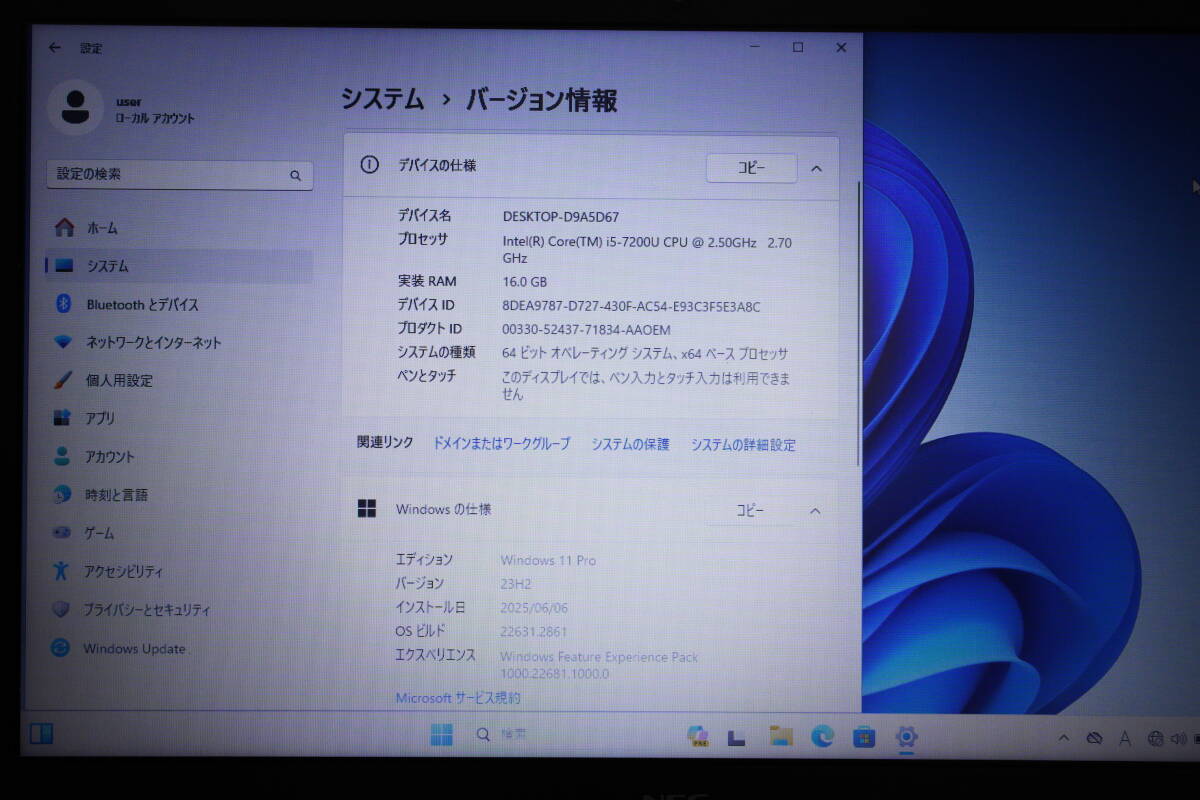Screen dimensions: 1200x800
Task: Click the user account avatar icon
Action: tap(75, 107)
